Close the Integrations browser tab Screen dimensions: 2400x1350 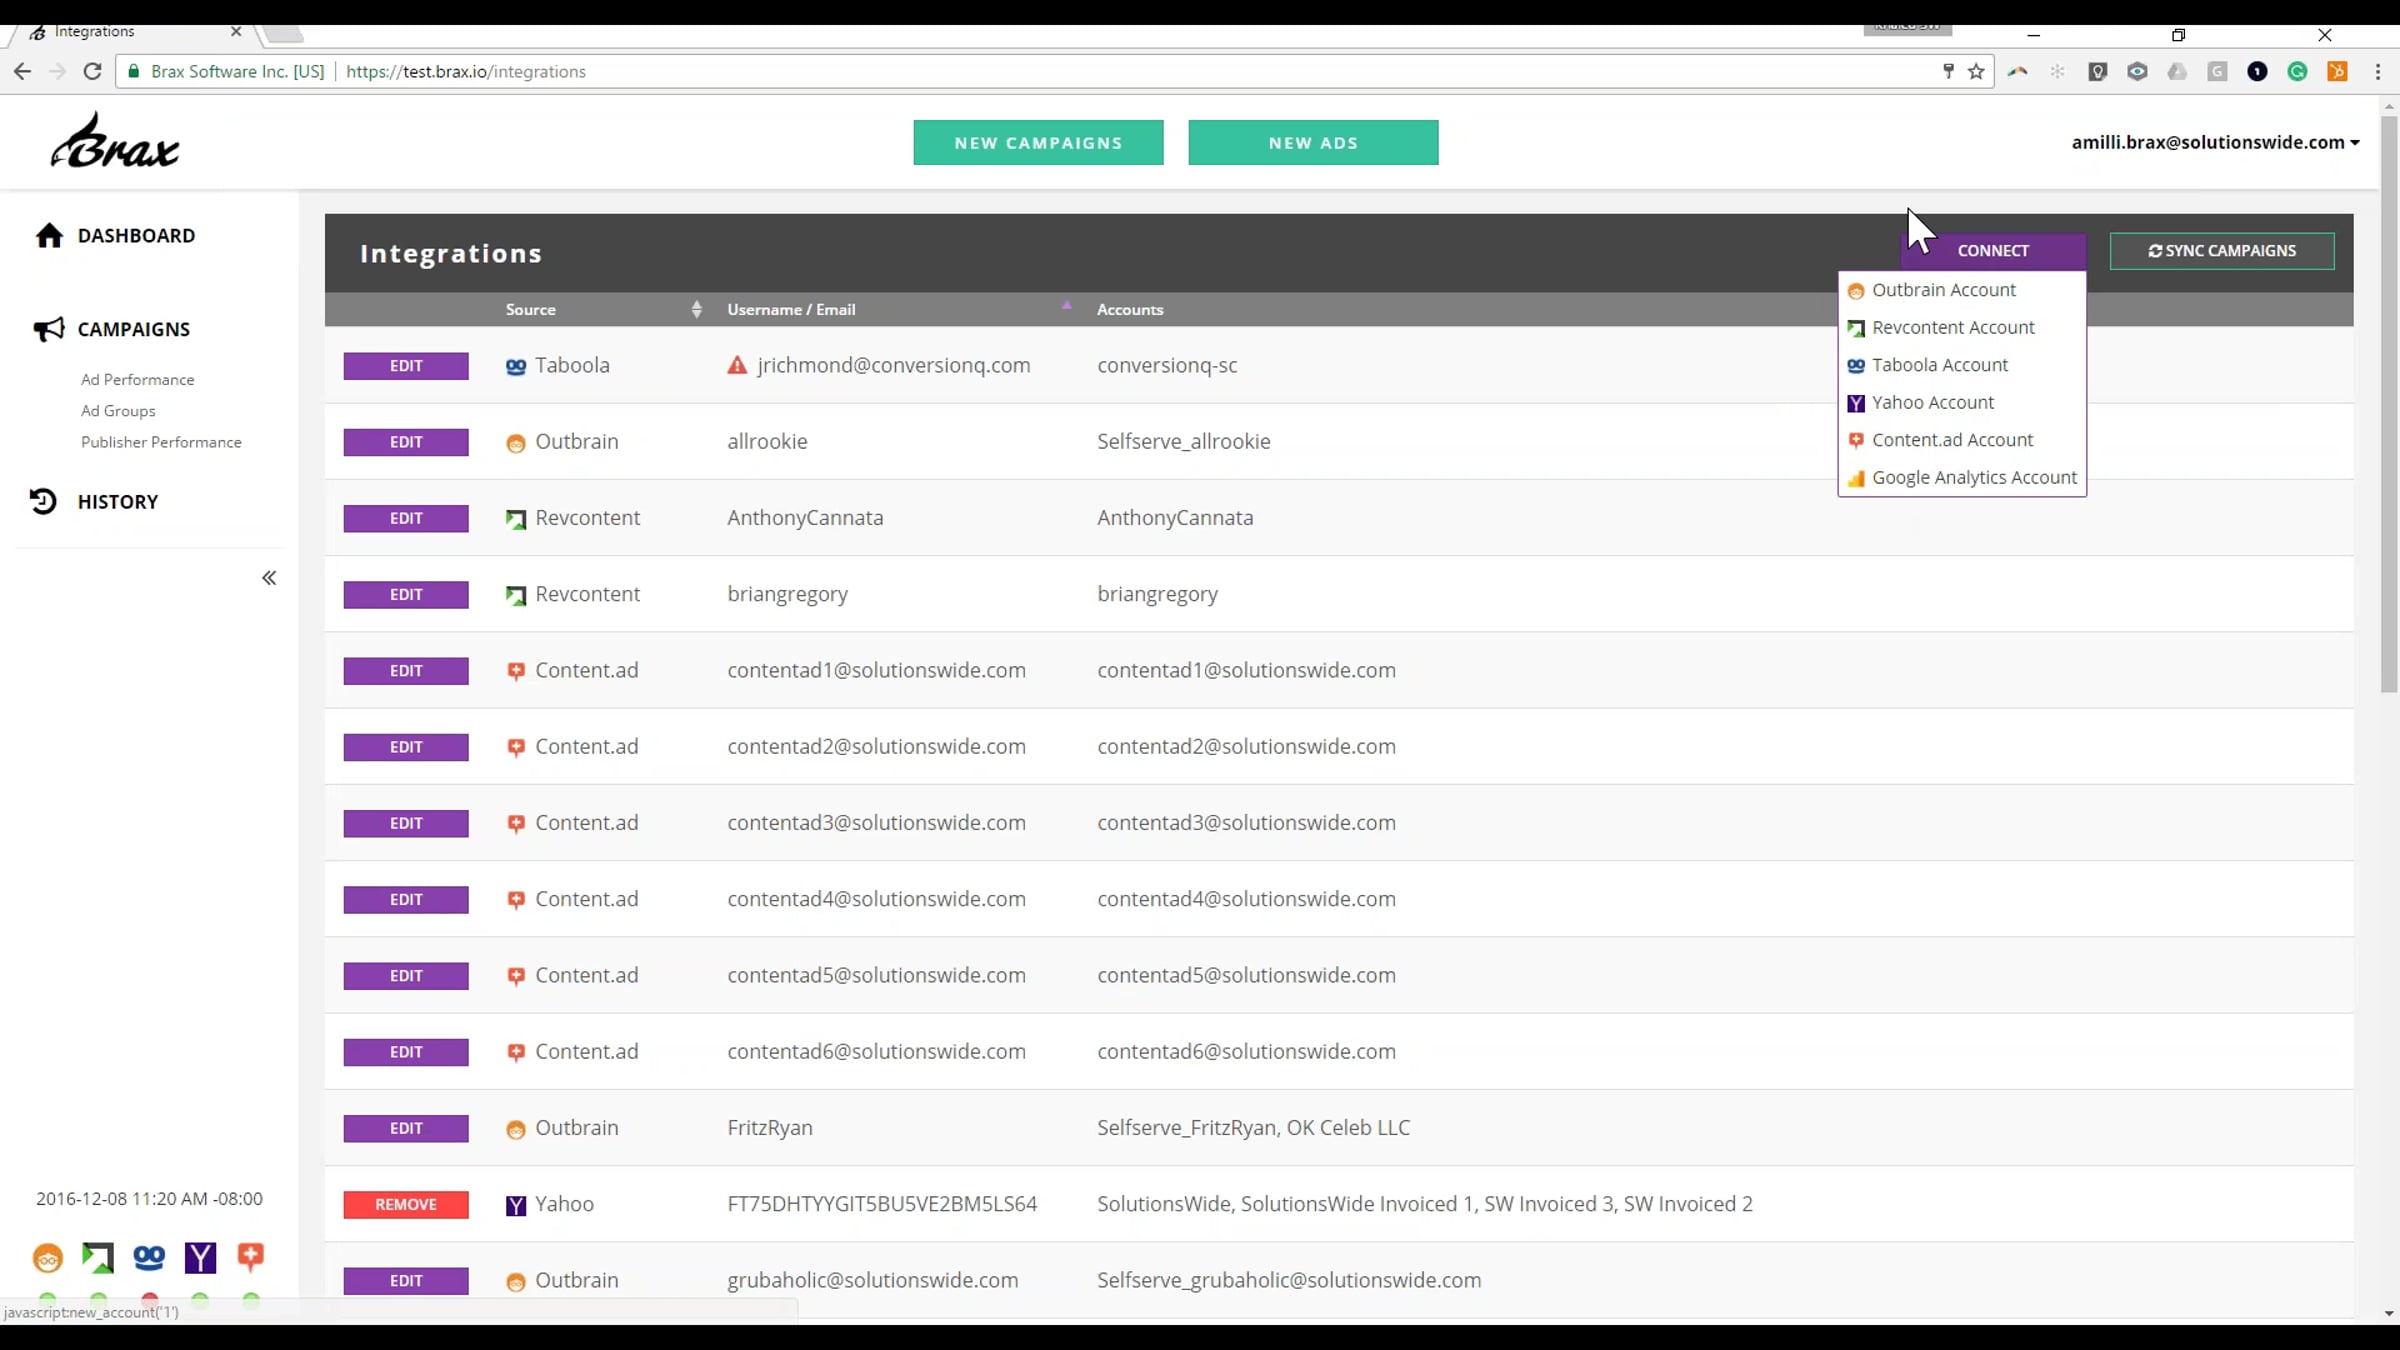236,32
